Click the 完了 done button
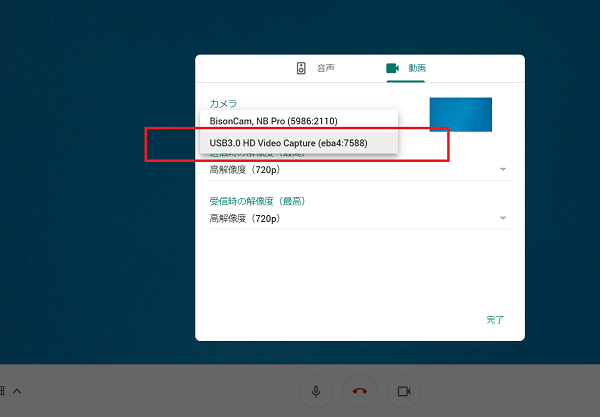The height and width of the screenshot is (417, 600). coord(495,320)
